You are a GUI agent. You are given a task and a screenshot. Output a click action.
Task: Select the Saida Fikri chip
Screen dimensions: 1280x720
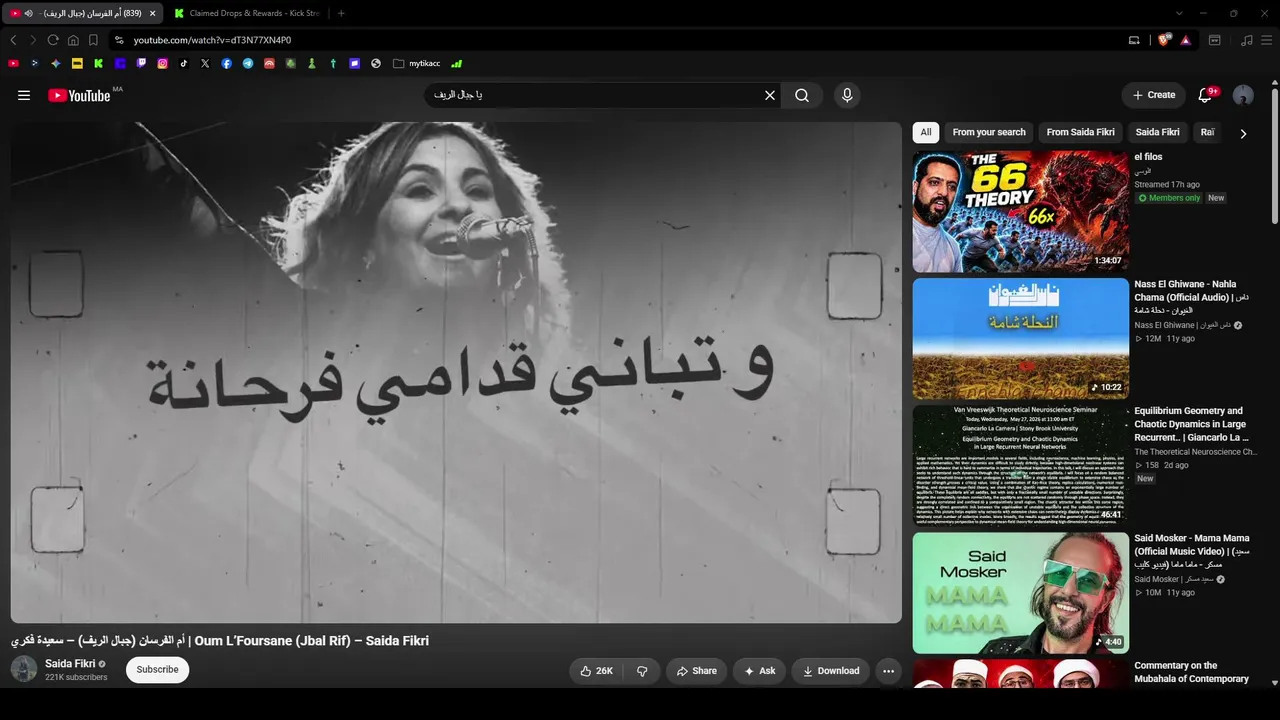1157,132
